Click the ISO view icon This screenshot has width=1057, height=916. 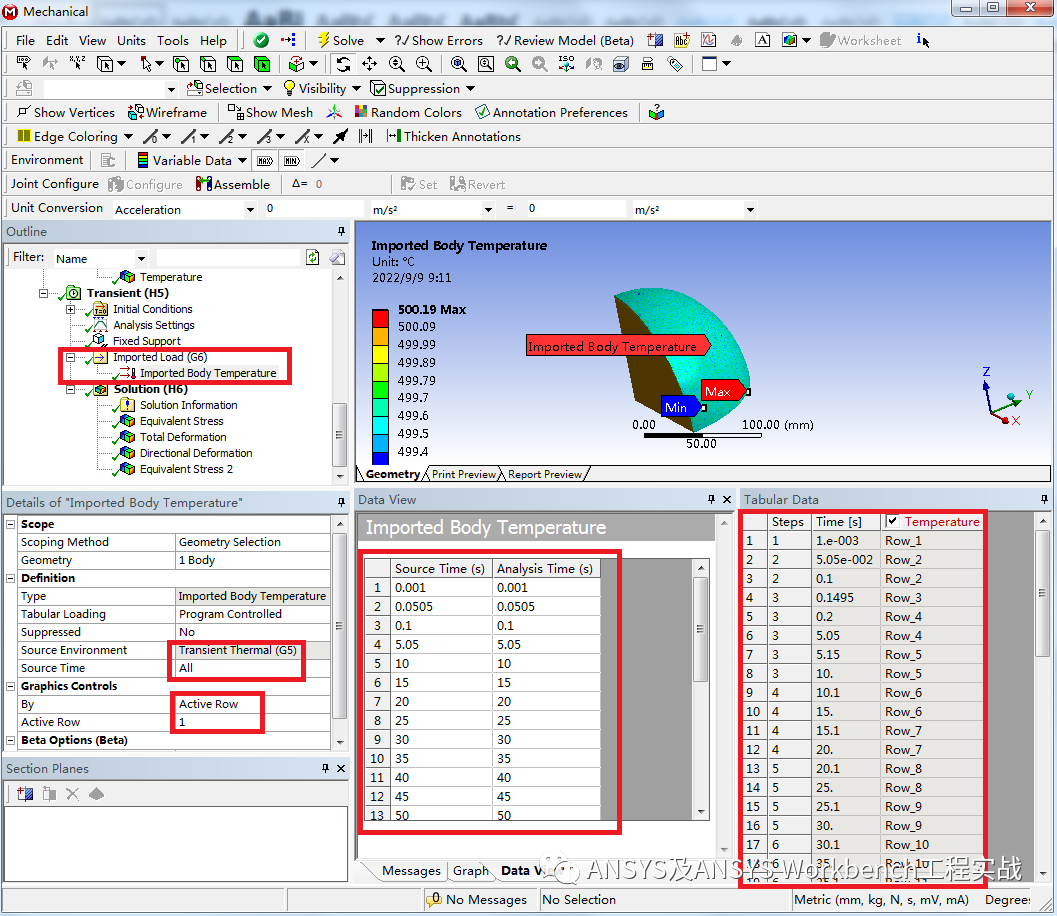[566, 64]
